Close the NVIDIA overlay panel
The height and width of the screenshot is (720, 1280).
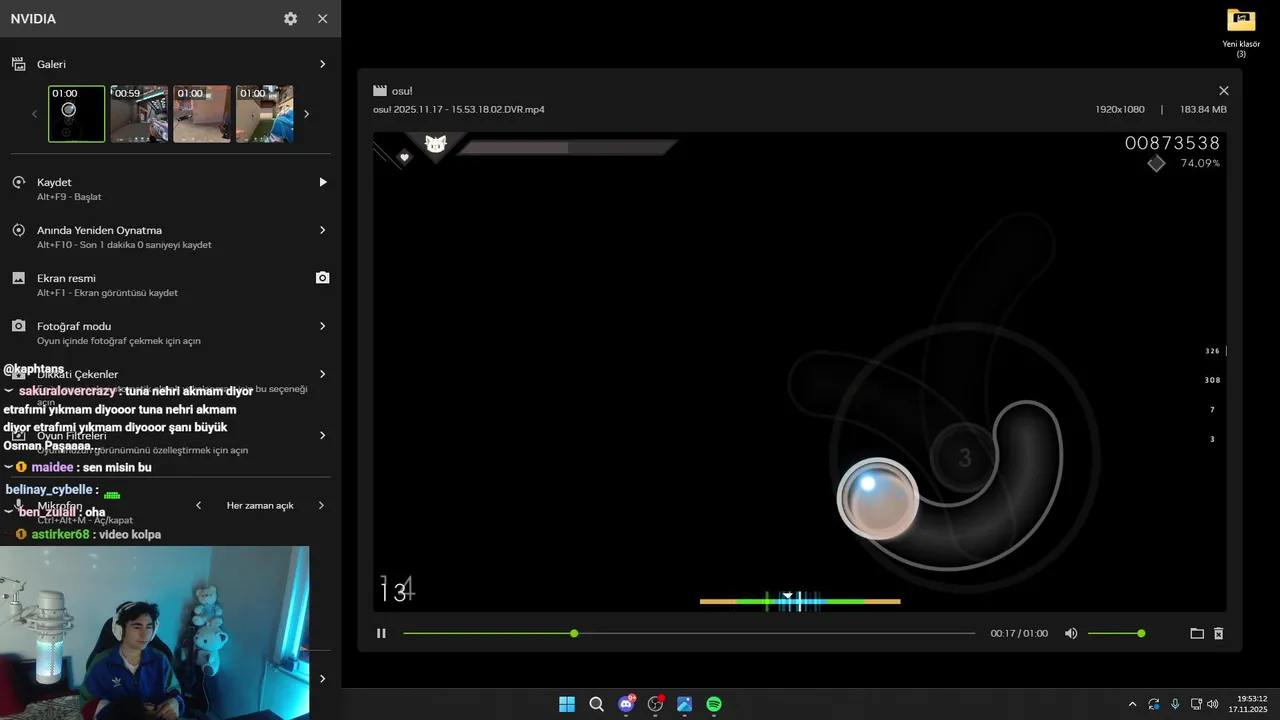point(322,19)
